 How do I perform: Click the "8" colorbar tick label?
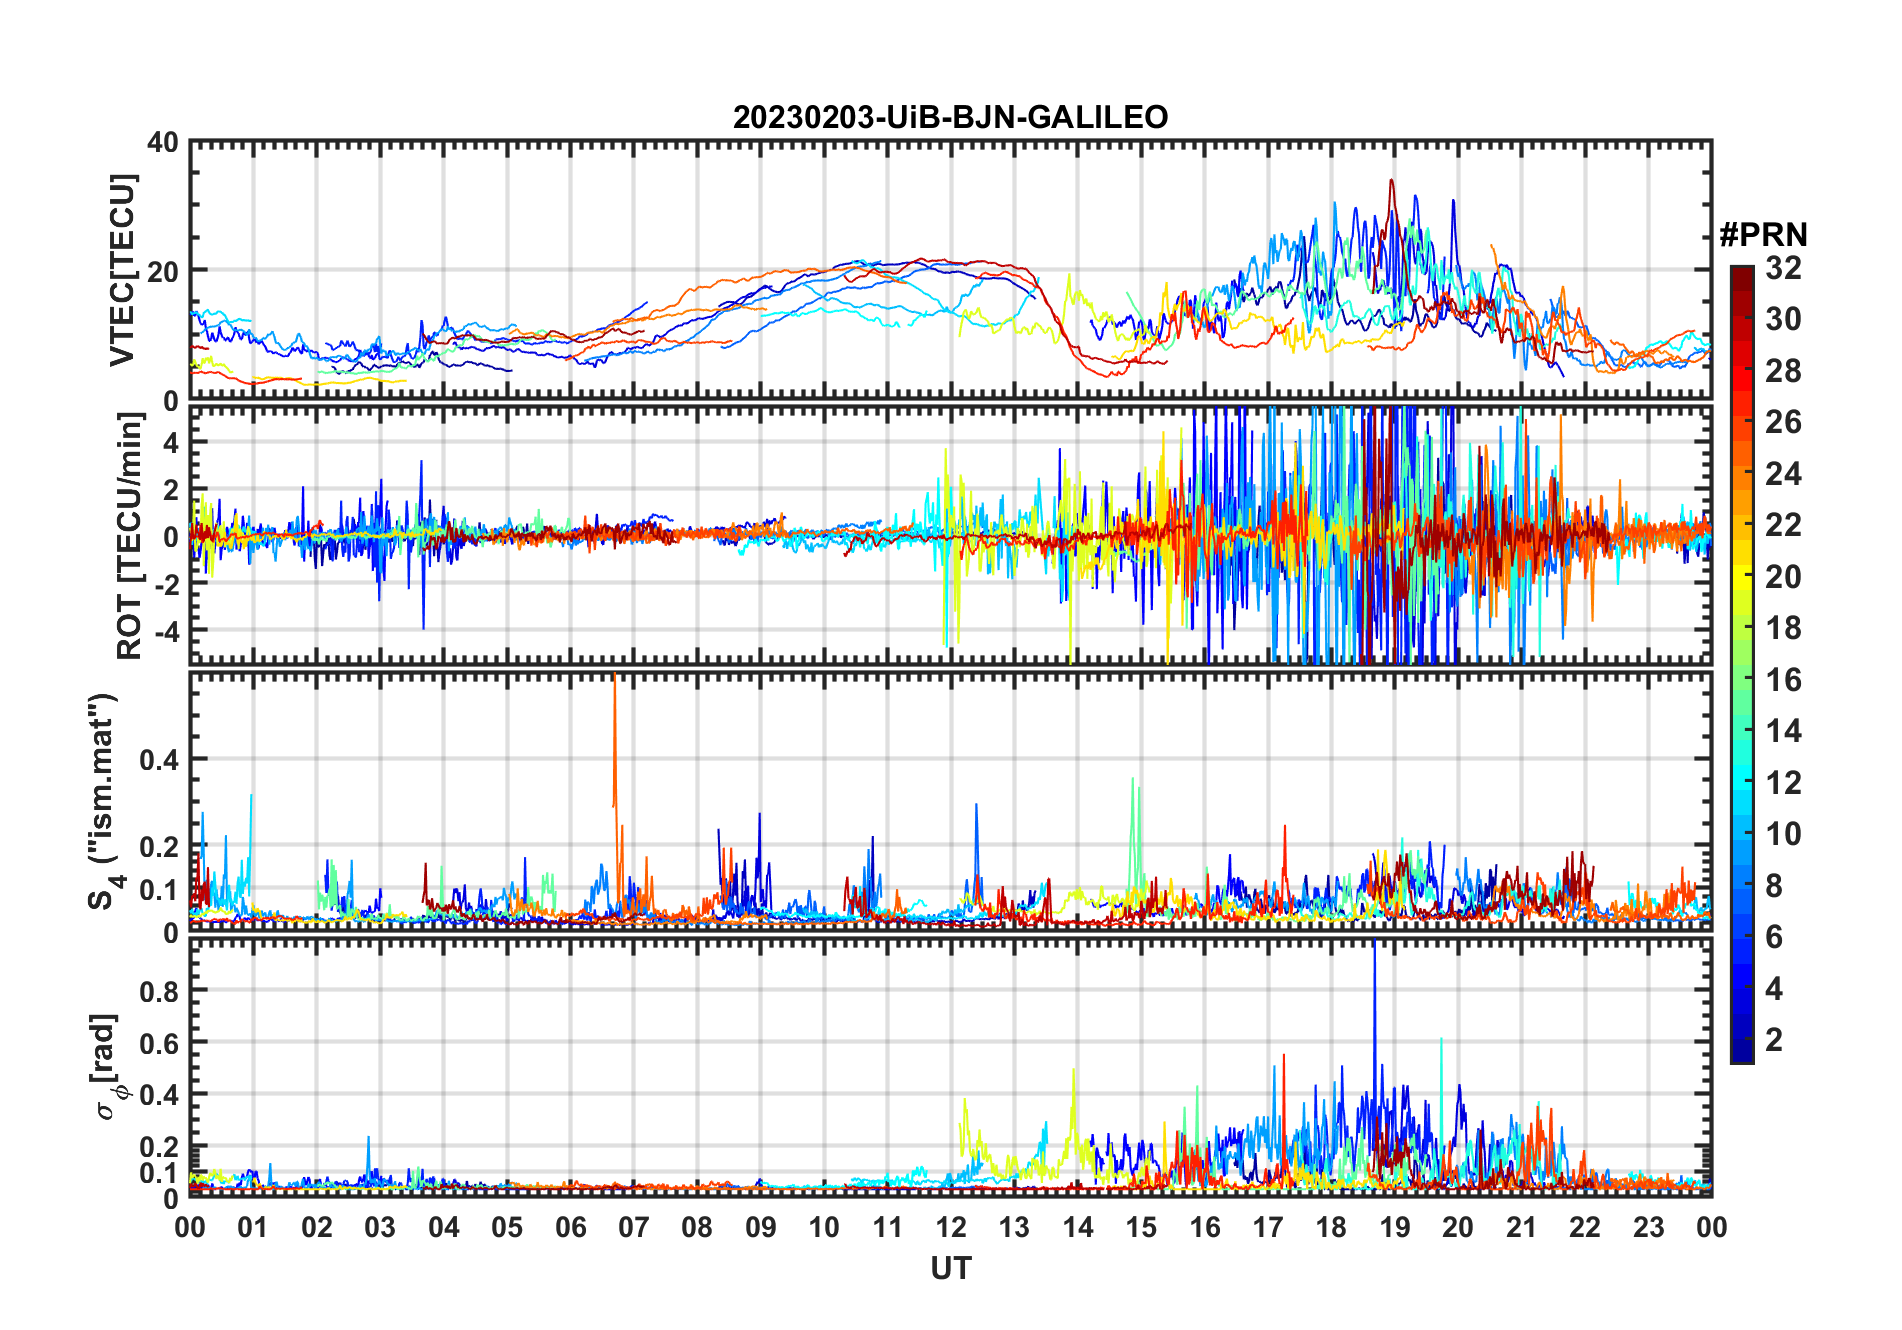click(1774, 886)
